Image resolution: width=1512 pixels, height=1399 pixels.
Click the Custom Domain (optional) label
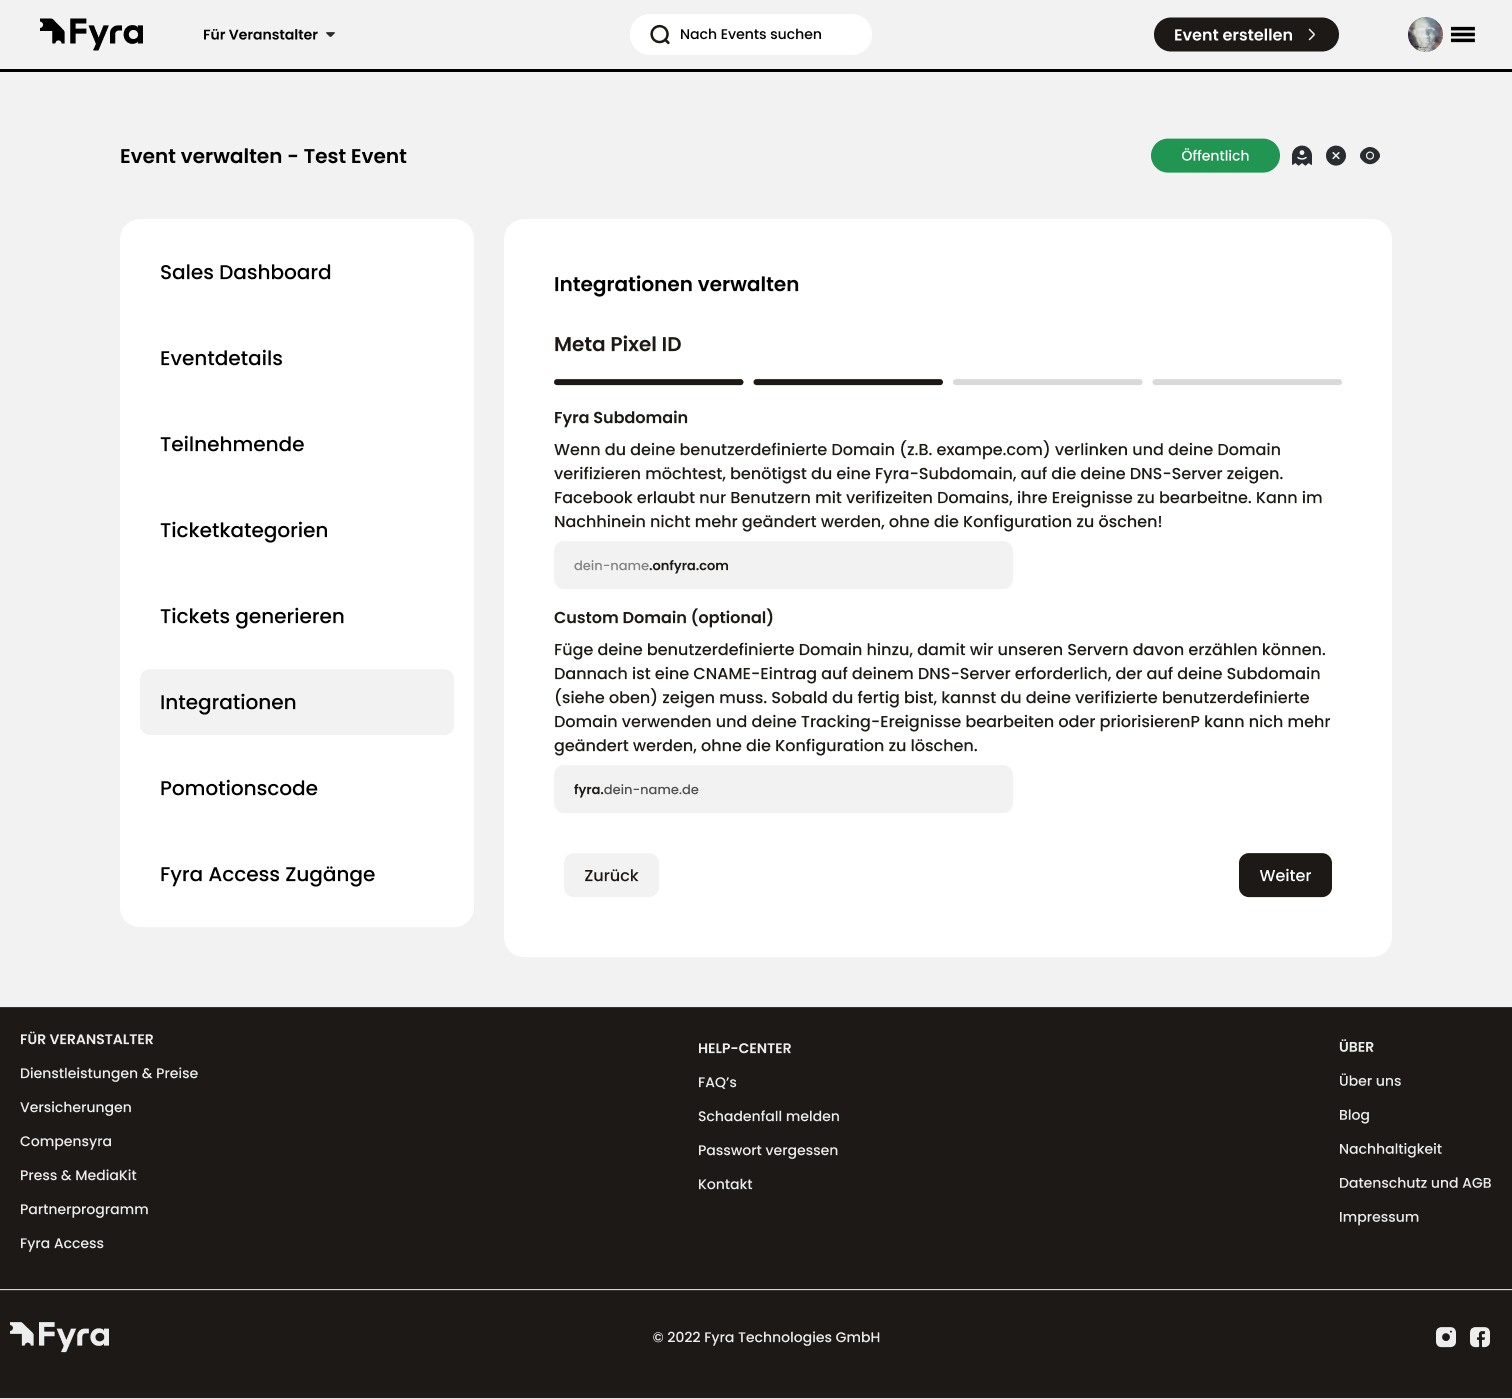click(663, 617)
